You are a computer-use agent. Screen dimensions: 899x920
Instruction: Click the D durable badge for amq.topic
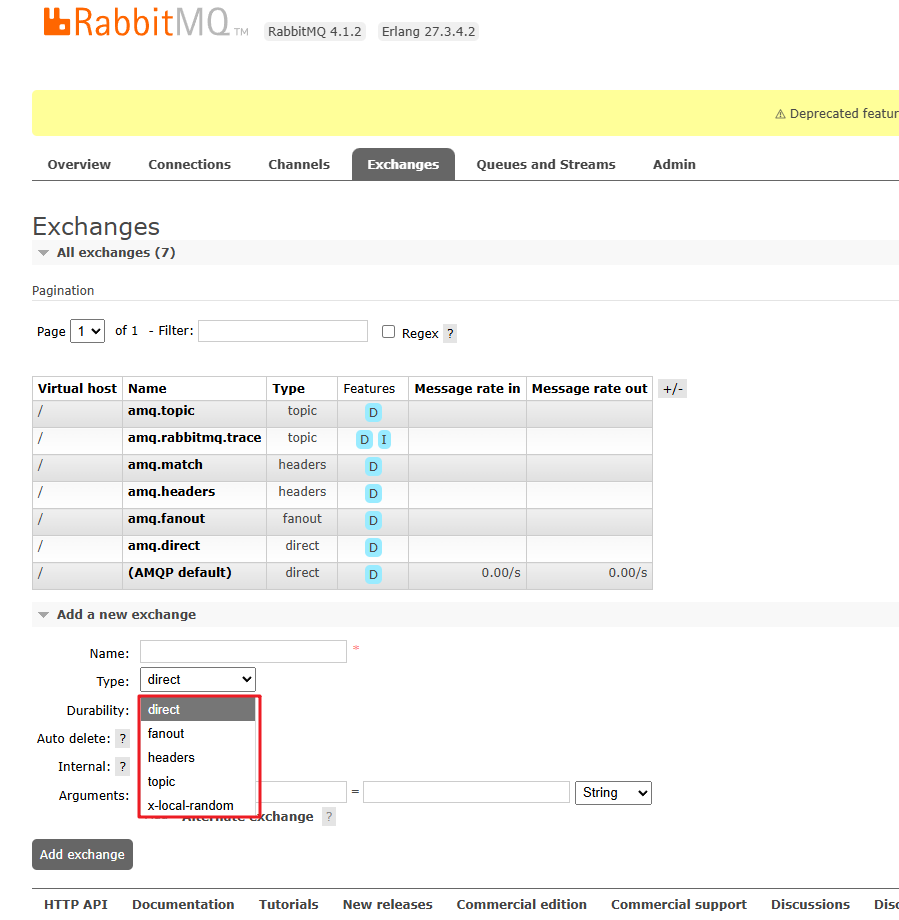coord(373,412)
